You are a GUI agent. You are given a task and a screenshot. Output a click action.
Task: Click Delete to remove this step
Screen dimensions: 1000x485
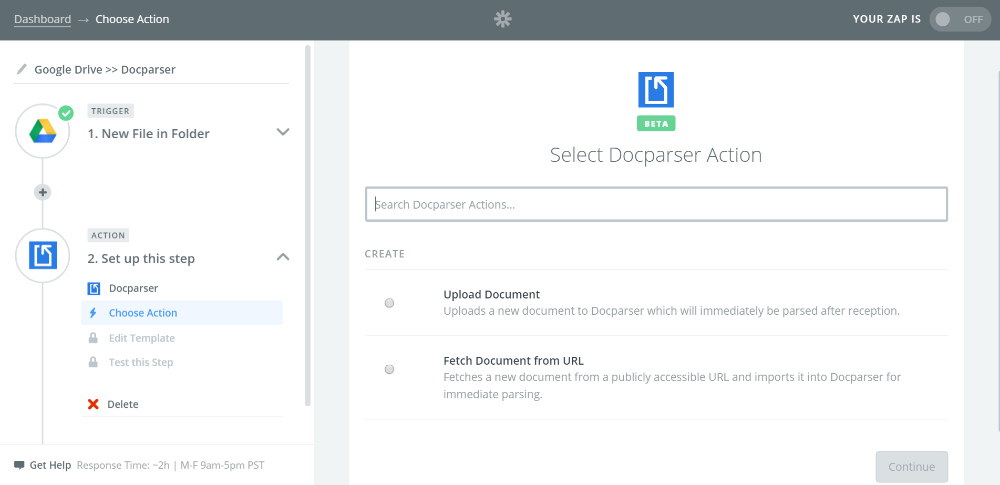[x=123, y=404]
